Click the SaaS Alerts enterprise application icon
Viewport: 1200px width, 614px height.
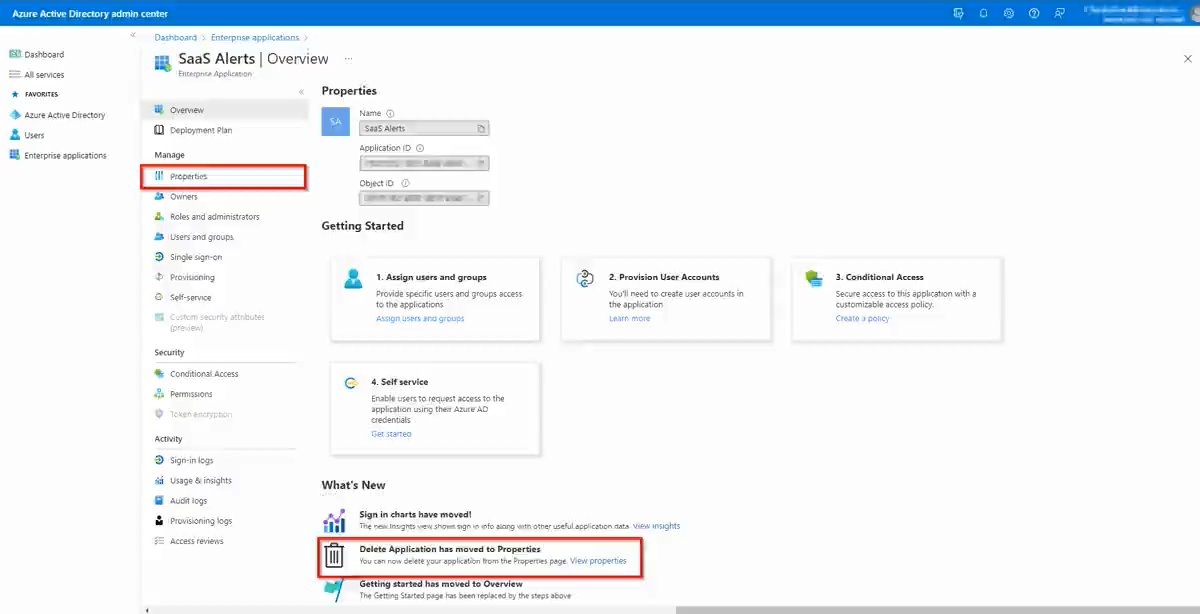[x=163, y=63]
